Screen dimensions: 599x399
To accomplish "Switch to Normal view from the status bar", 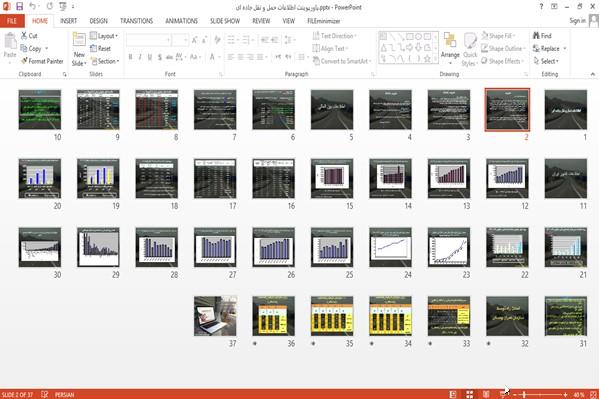I will coord(453,394).
